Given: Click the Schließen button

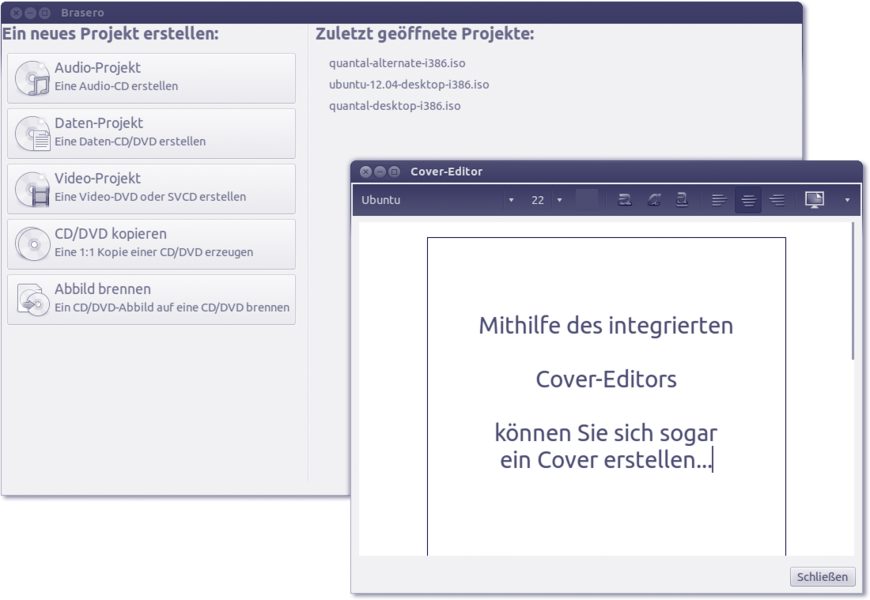Looking at the screenshot, I should (x=822, y=577).
